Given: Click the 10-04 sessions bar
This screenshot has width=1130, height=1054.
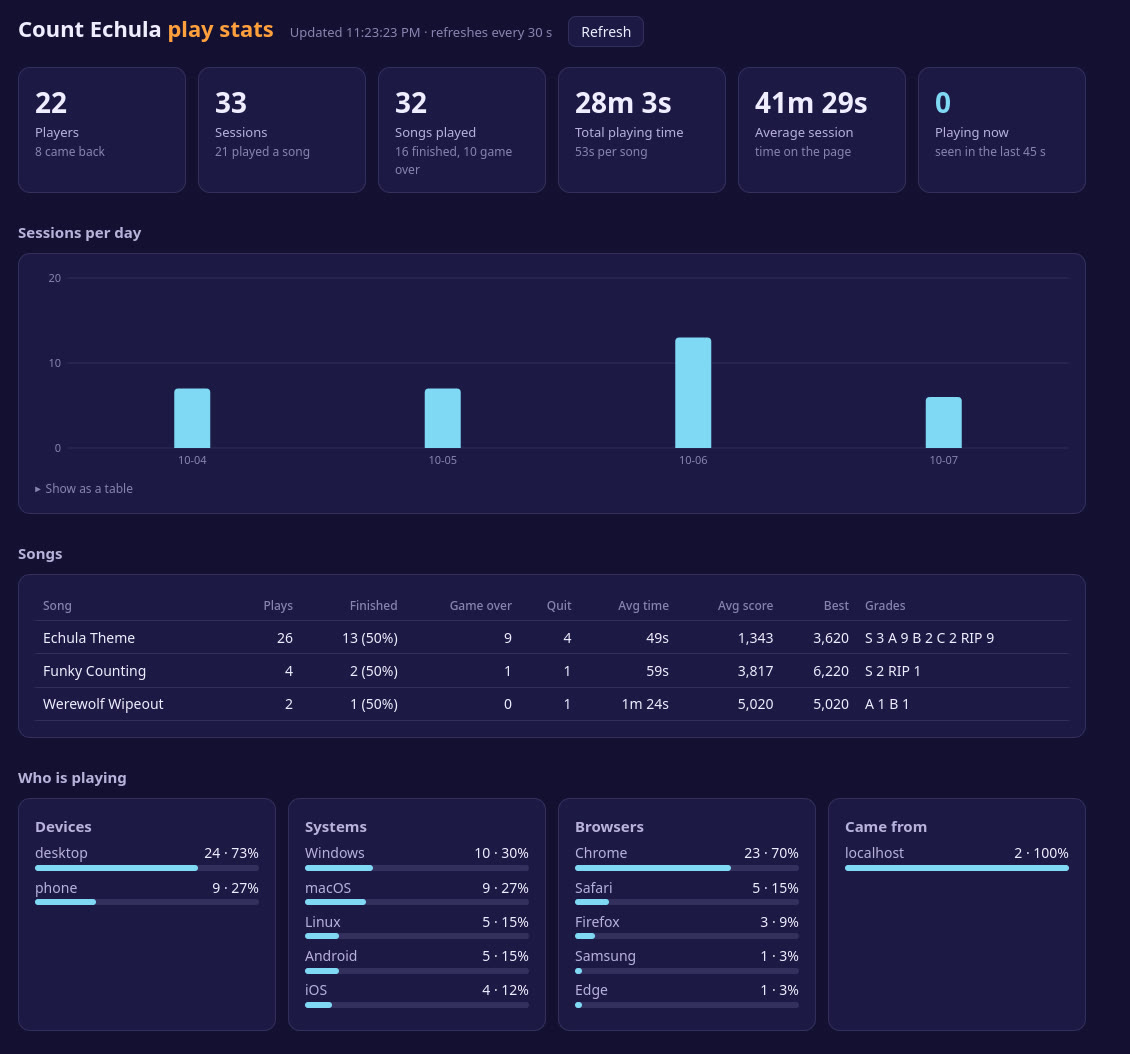Looking at the screenshot, I should [192, 418].
